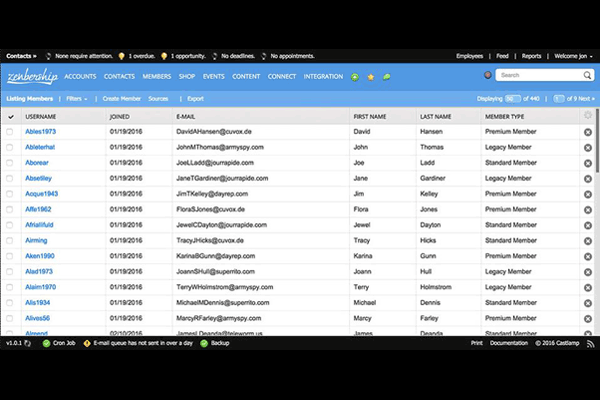Click the lightbulb icon beside 1 overdue
Image resolution: width=600 pixels, height=400 pixels.
[x=122, y=56]
